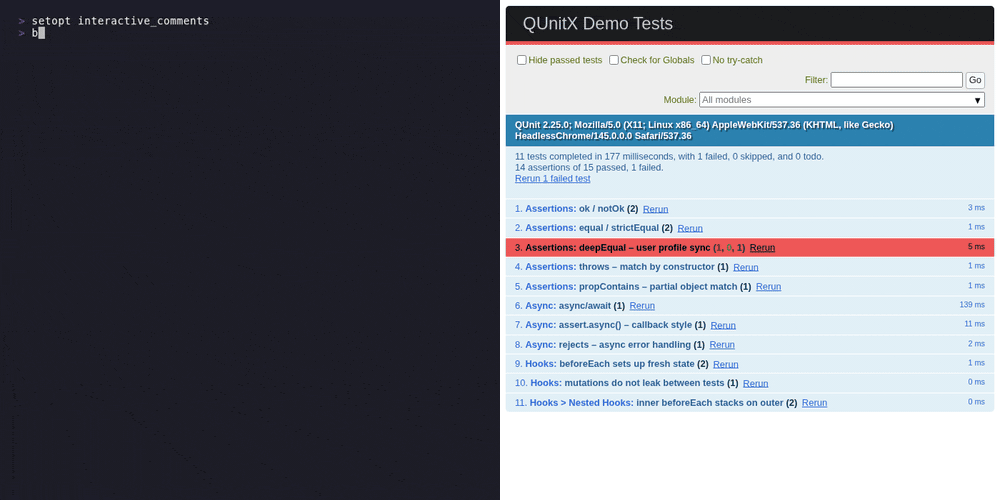Toggle the Check for Globals checkbox

coord(614,60)
